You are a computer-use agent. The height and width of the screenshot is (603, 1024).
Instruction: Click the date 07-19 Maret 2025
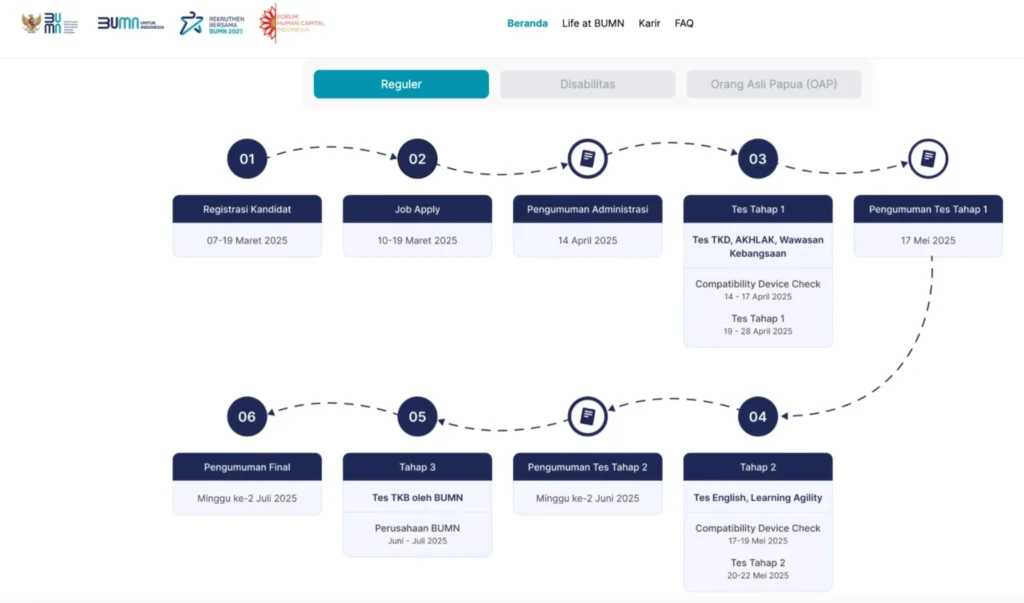point(247,240)
